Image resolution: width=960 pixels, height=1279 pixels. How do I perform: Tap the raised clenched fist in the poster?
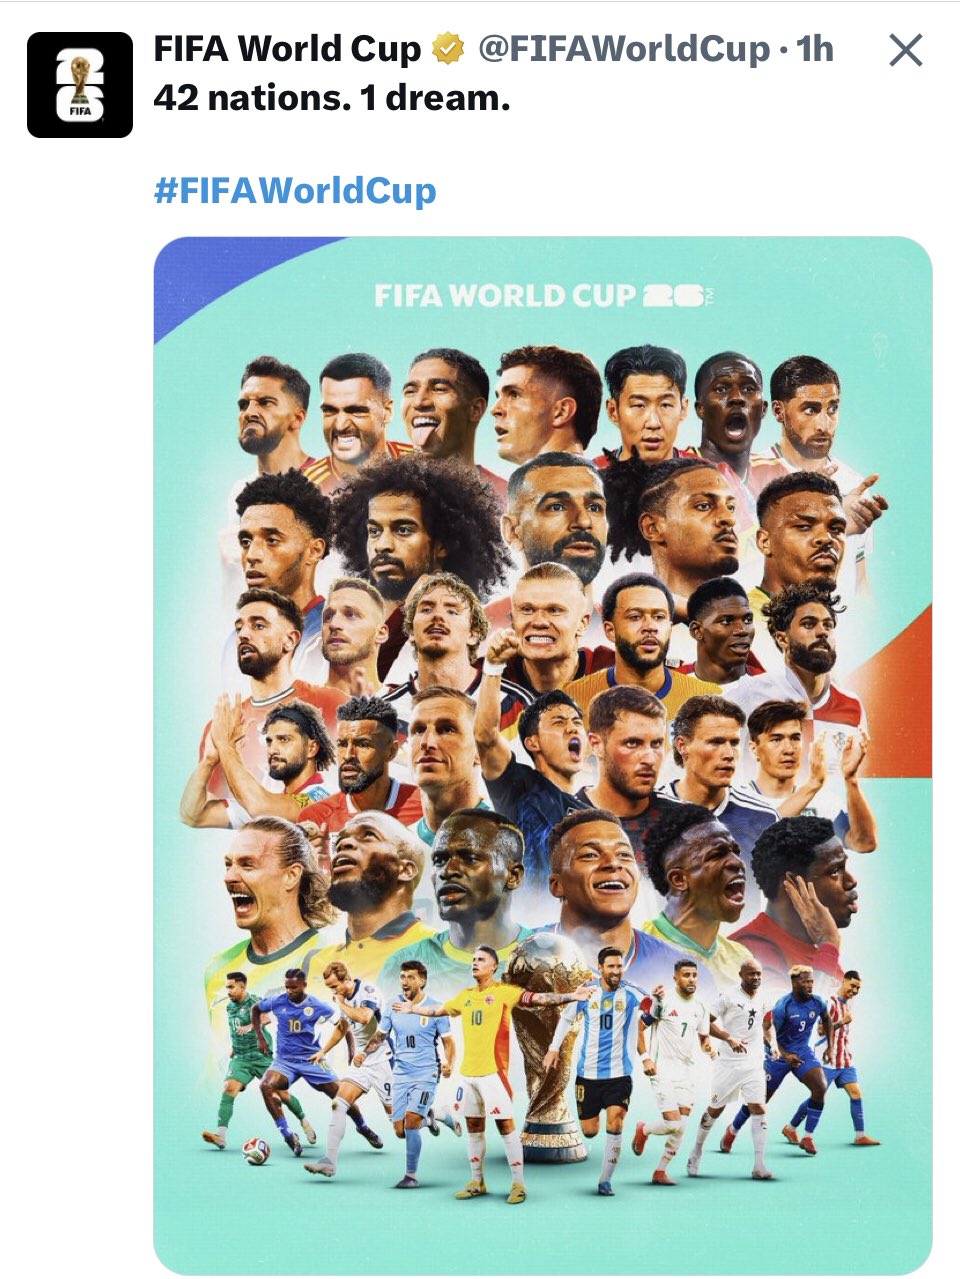click(502, 648)
